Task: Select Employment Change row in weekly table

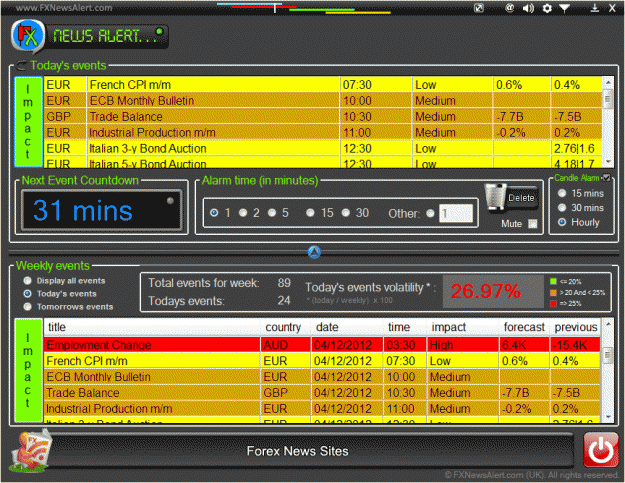Action: [x=322, y=345]
